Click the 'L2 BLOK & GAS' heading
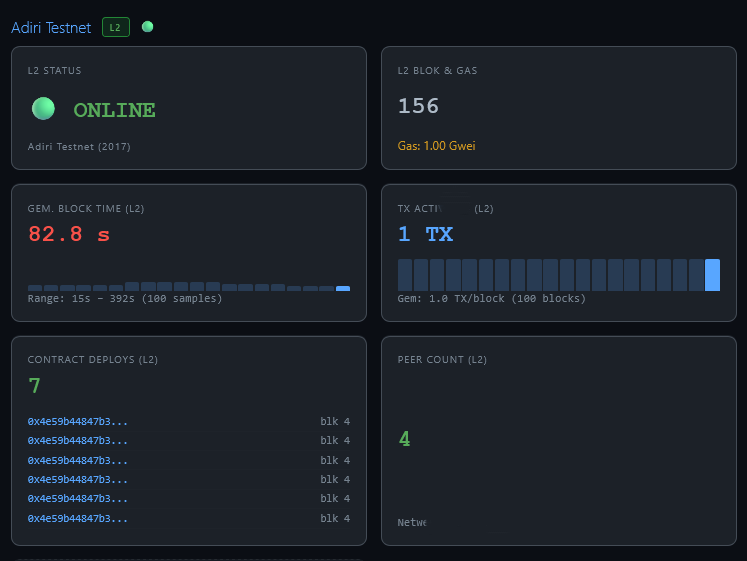 [x=437, y=70]
